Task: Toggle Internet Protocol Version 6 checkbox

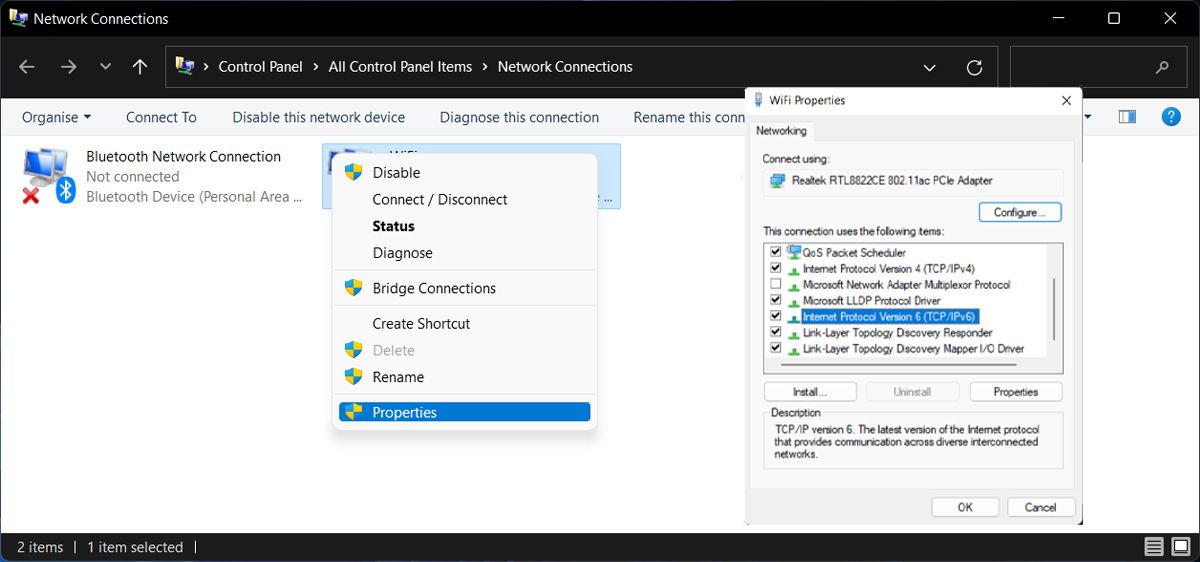Action: click(x=775, y=316)
